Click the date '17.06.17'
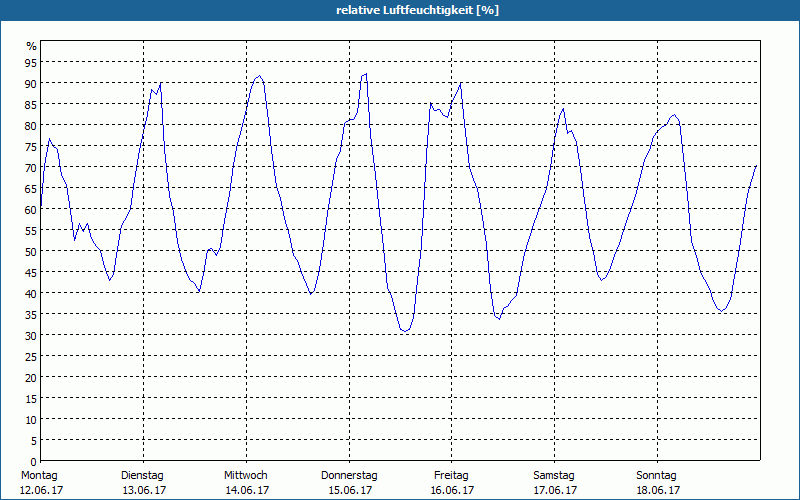This screenshot has height=500, width=800. [555, 490]
